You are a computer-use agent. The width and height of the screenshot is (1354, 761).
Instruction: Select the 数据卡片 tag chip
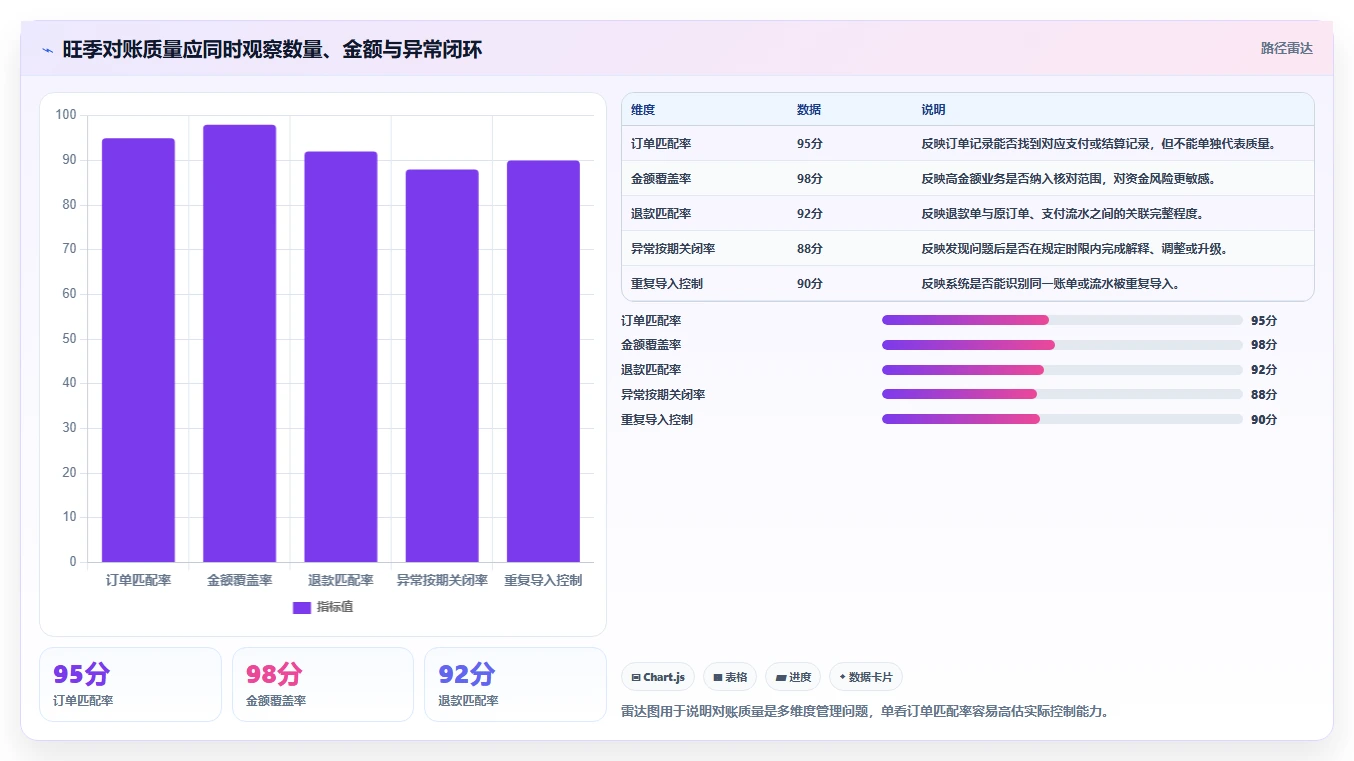tap(866, 677)
